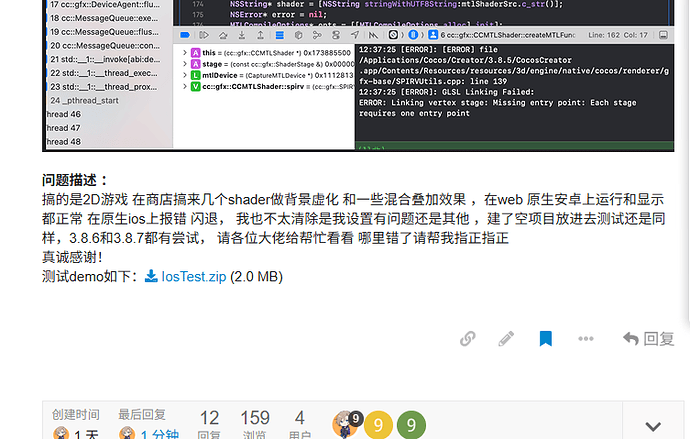Copy the post share link icon

tap(467, 339)
